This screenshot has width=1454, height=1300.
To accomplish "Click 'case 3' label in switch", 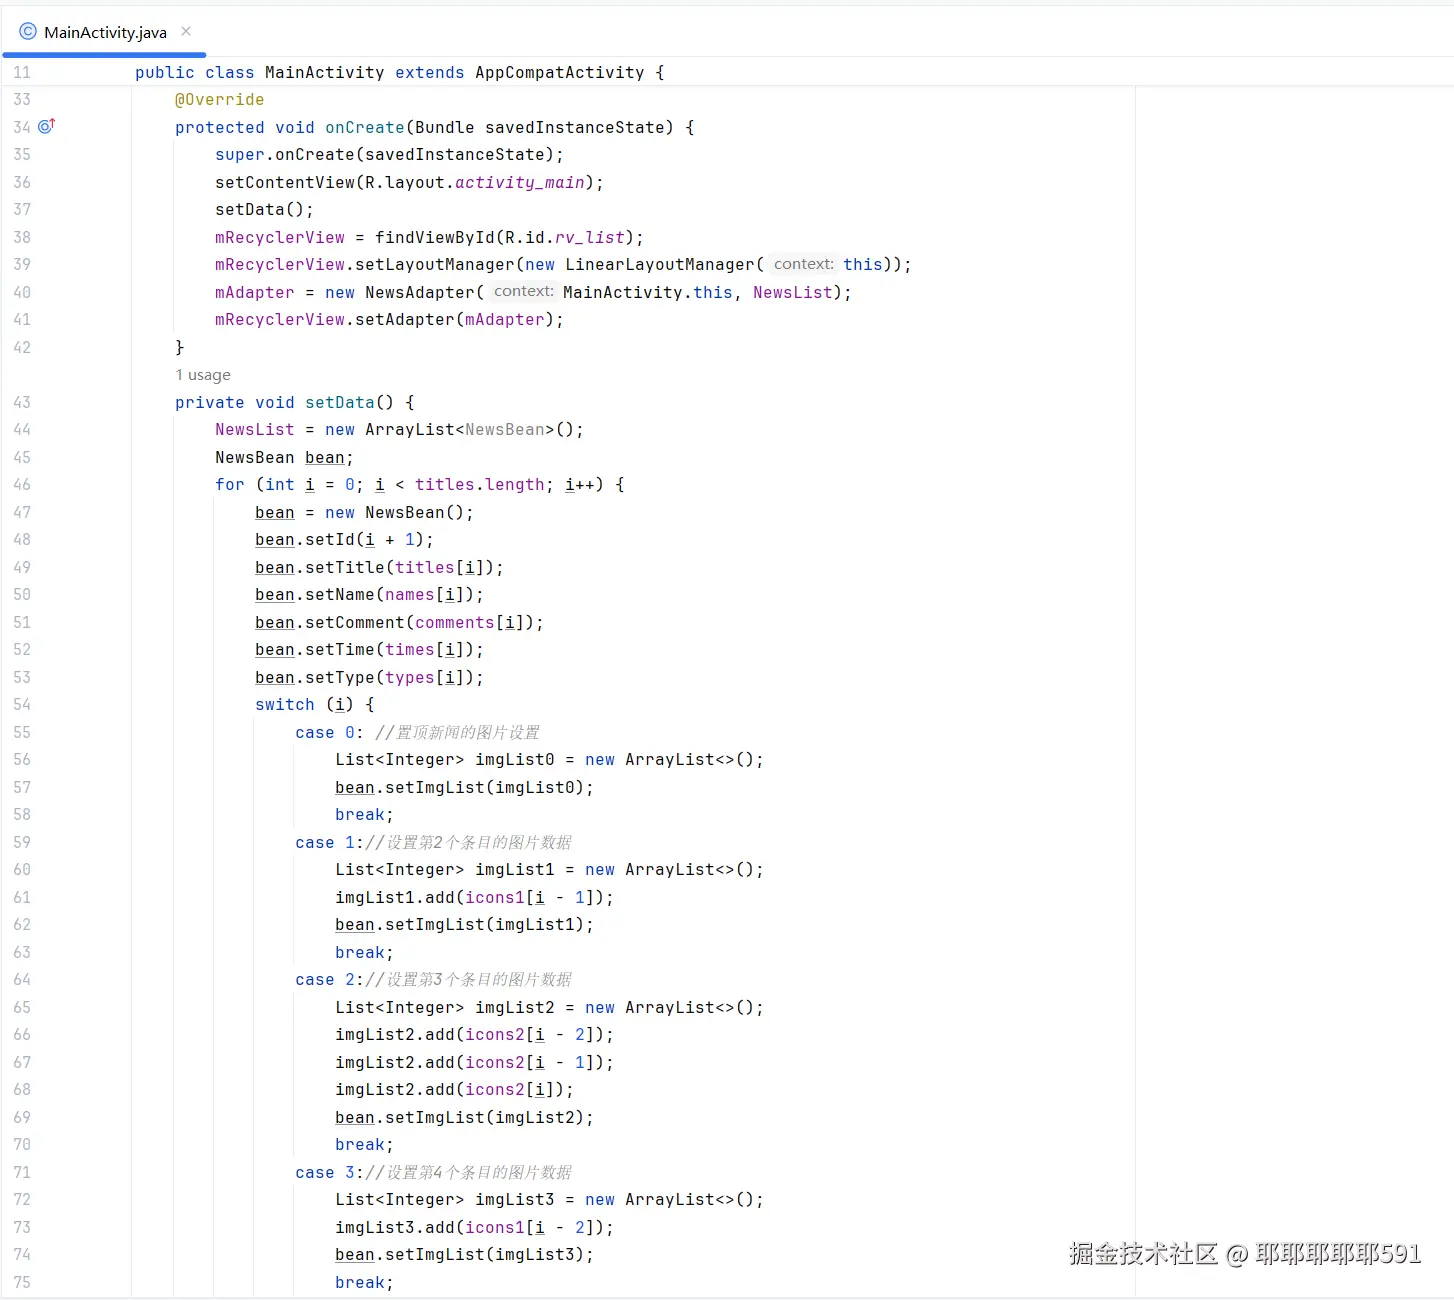I will point(325,1172).
